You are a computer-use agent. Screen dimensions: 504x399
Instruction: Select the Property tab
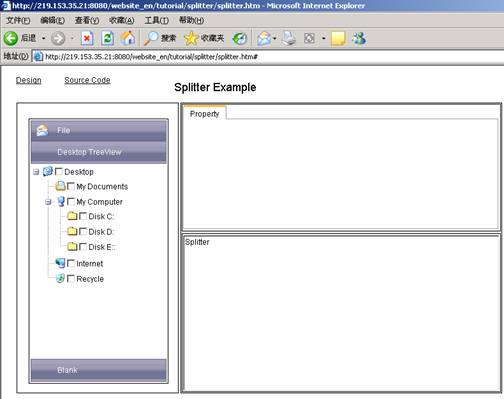(205, 113)
